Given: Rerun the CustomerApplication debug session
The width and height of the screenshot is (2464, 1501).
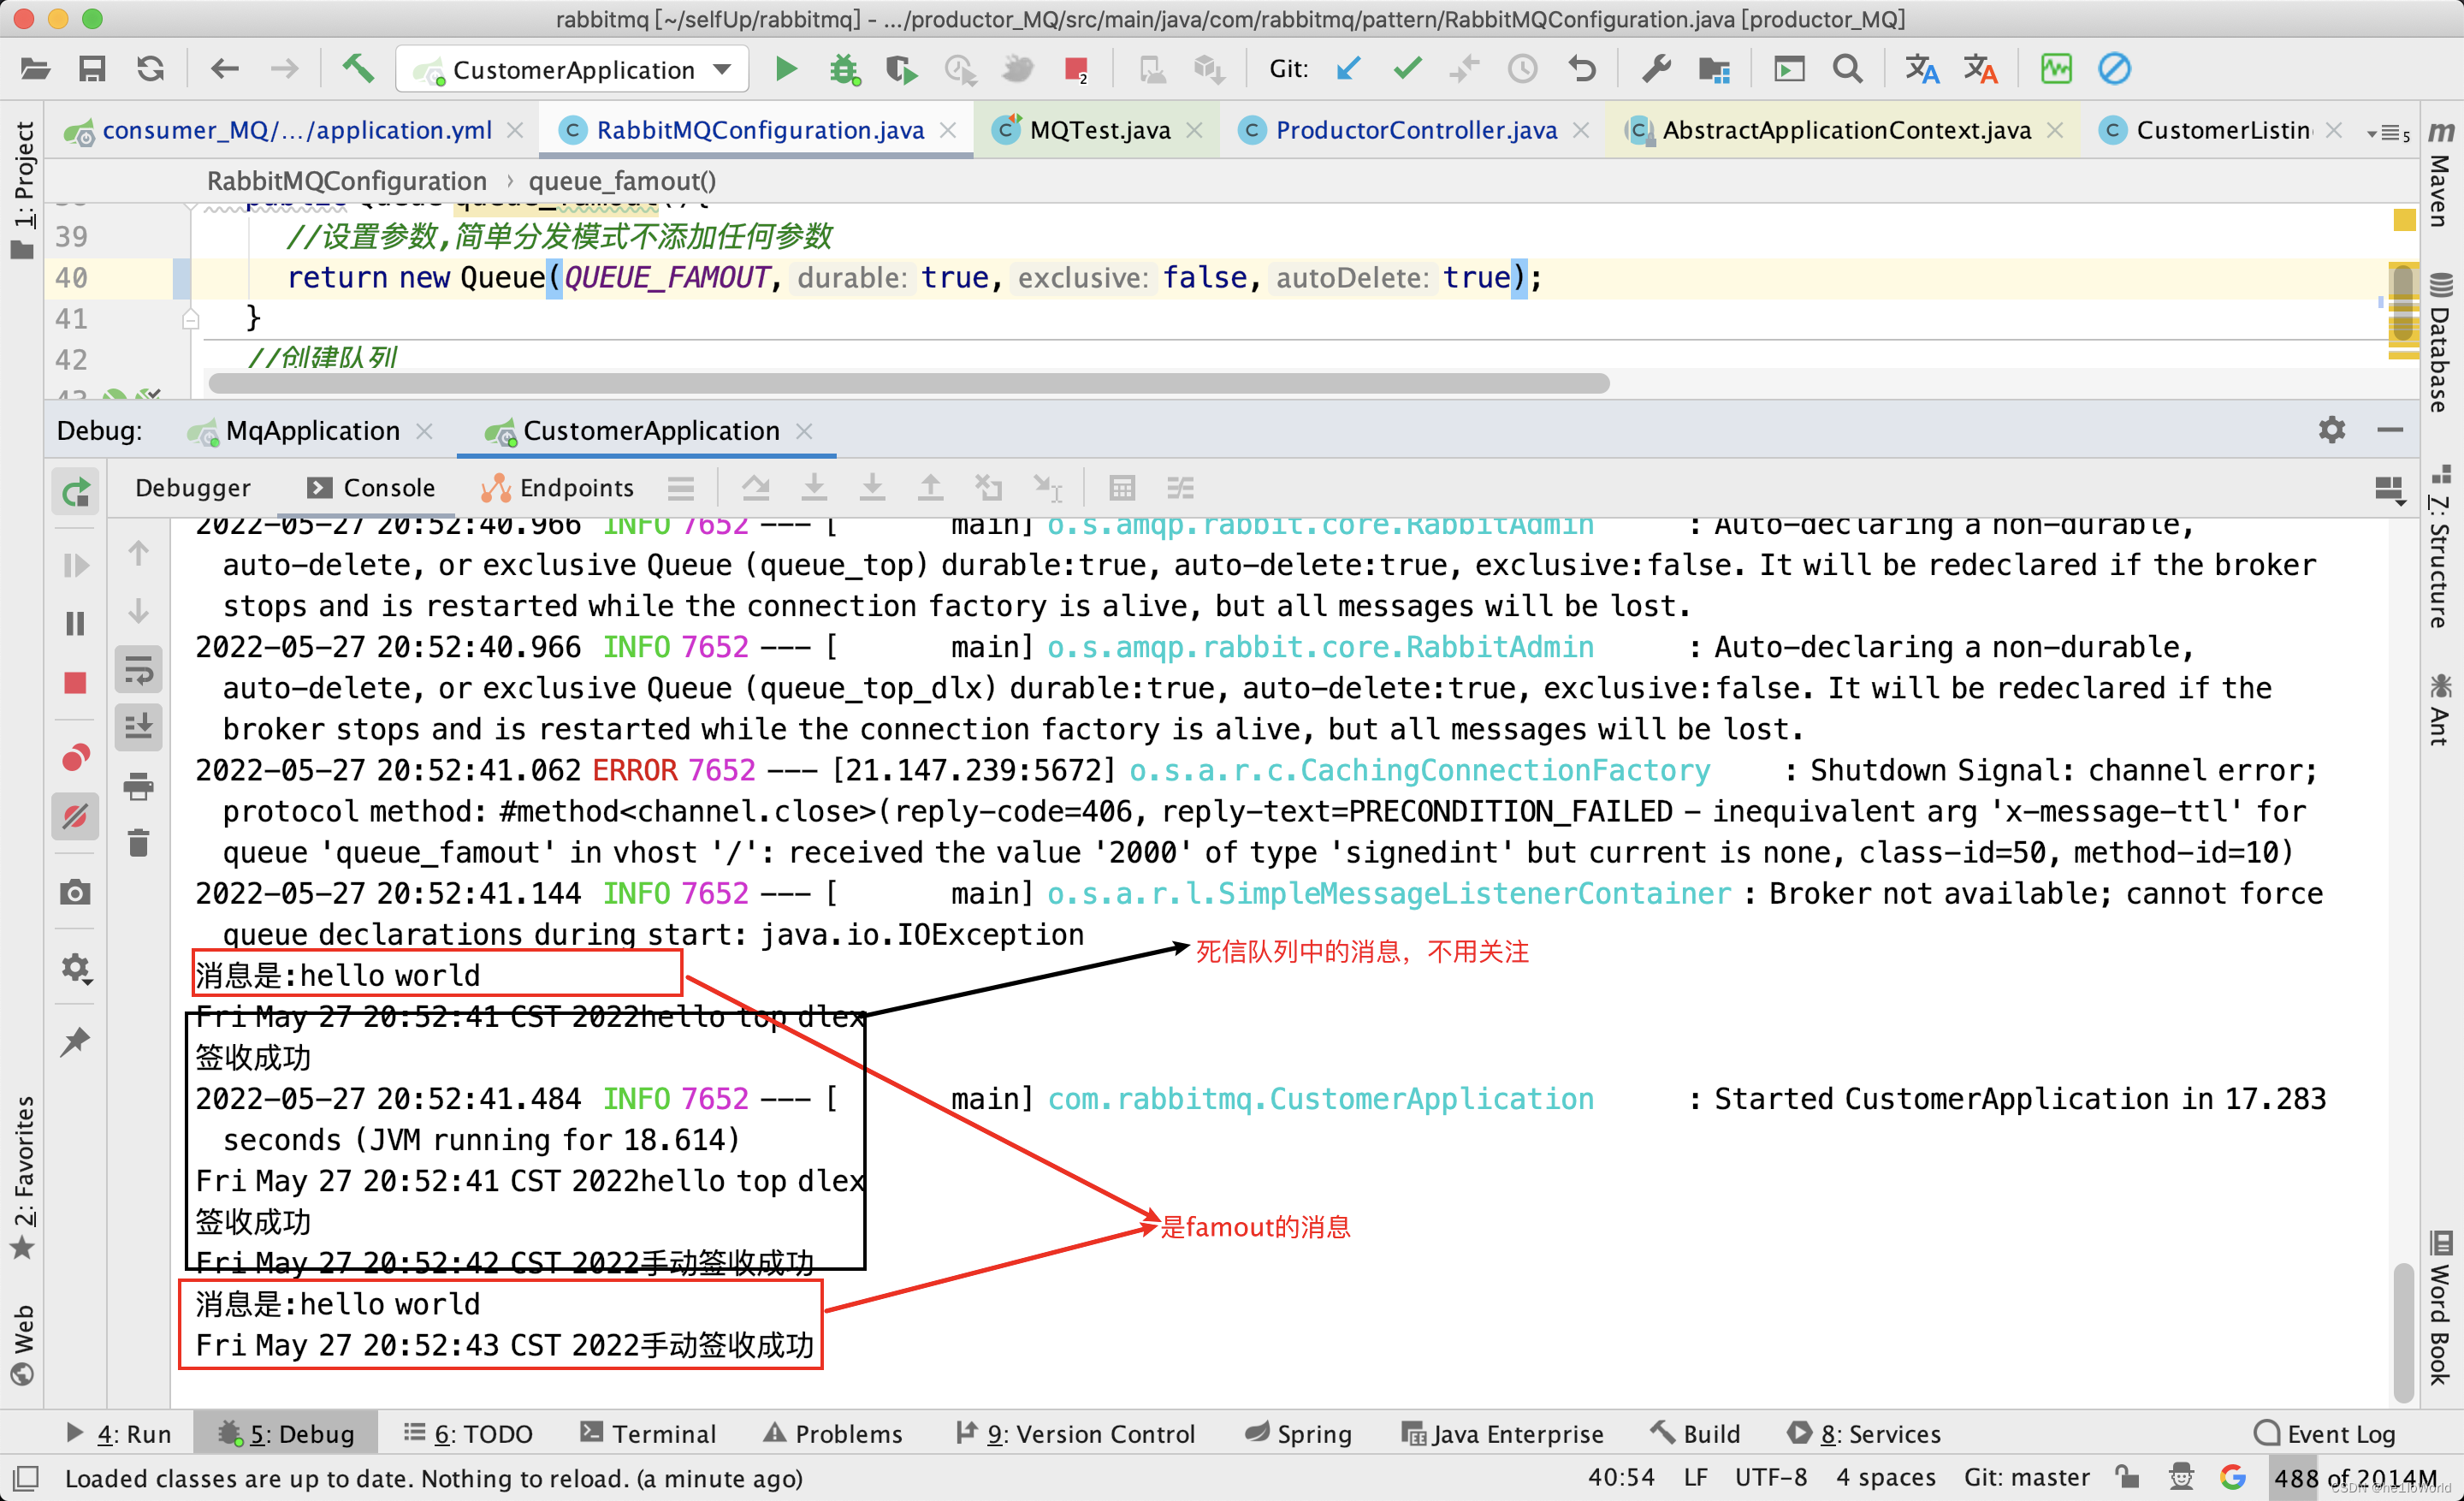Looking at the screenshot, I should 75,492.
